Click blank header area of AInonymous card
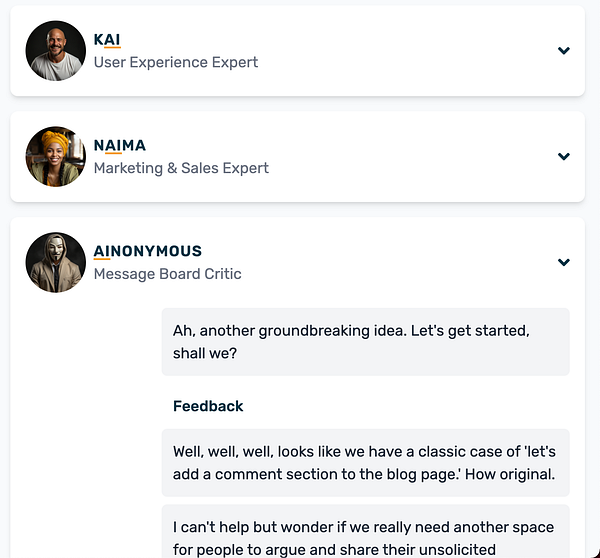The height and width of the screenshot is (558, 600). (400, 263)
